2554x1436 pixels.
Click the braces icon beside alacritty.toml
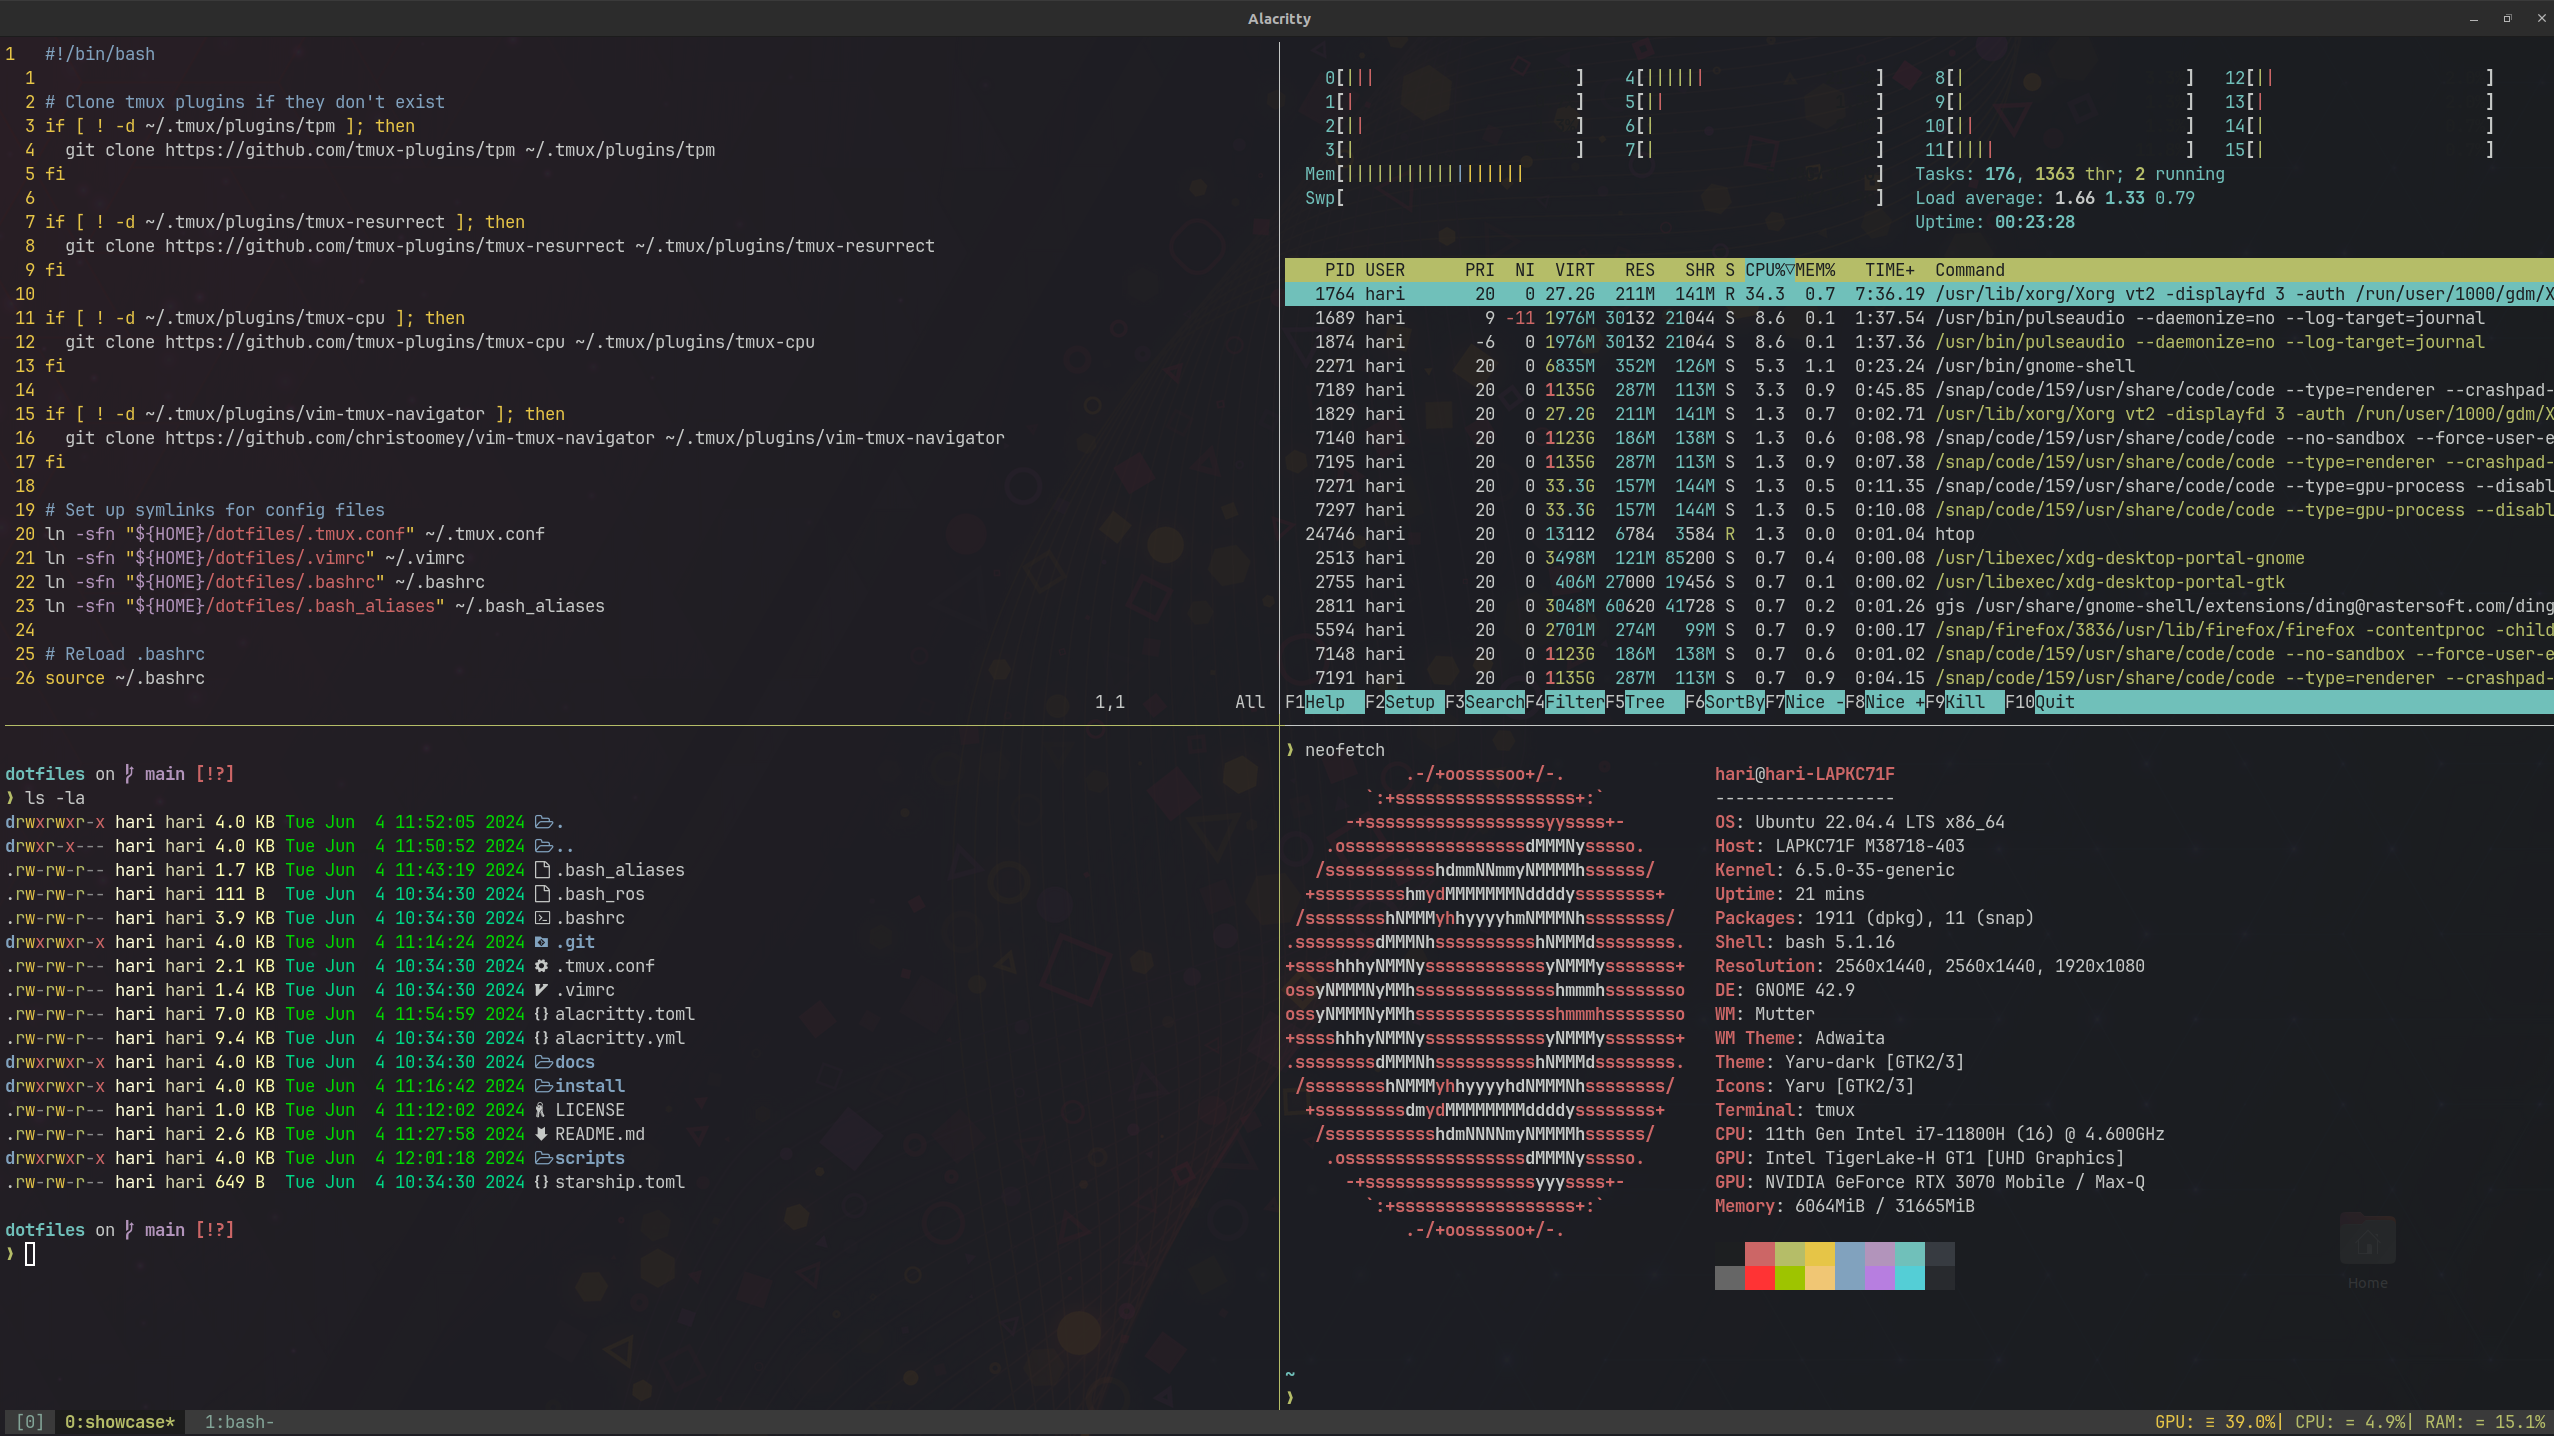pos(542,1014)
